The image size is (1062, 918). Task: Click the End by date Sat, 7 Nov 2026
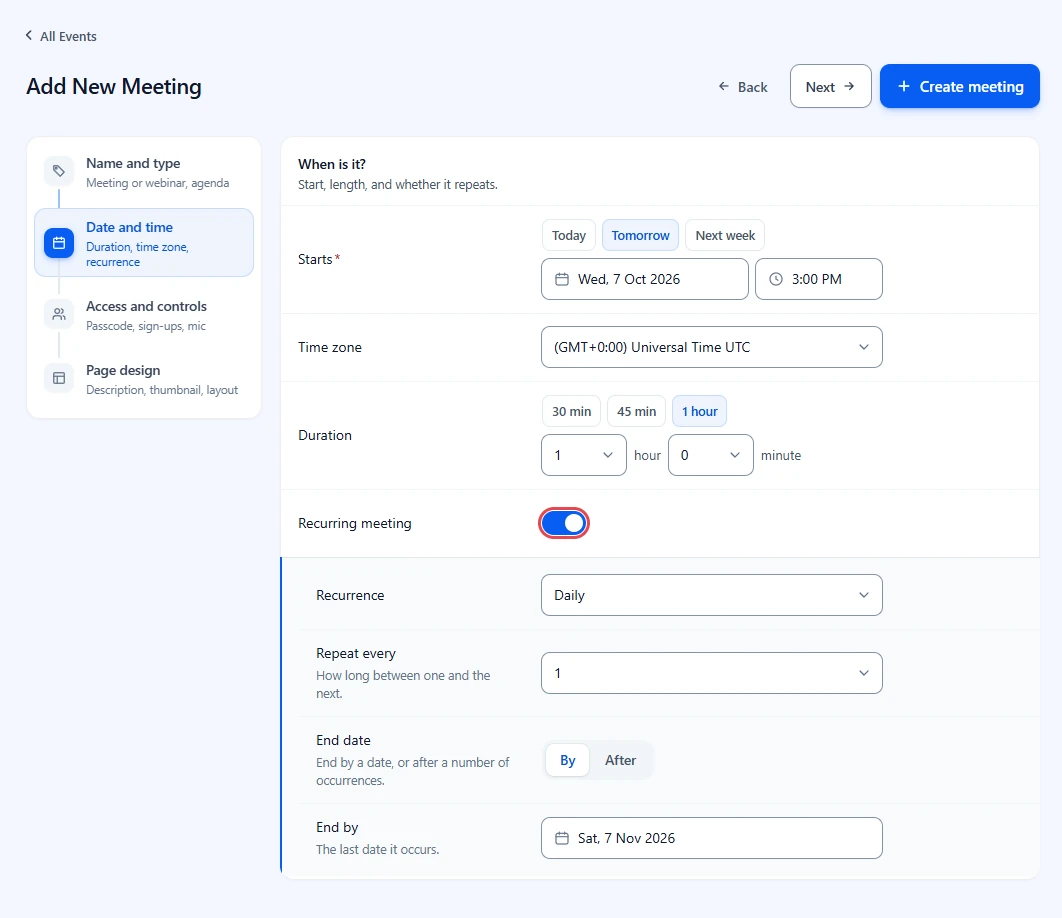[x=712, y=838]
